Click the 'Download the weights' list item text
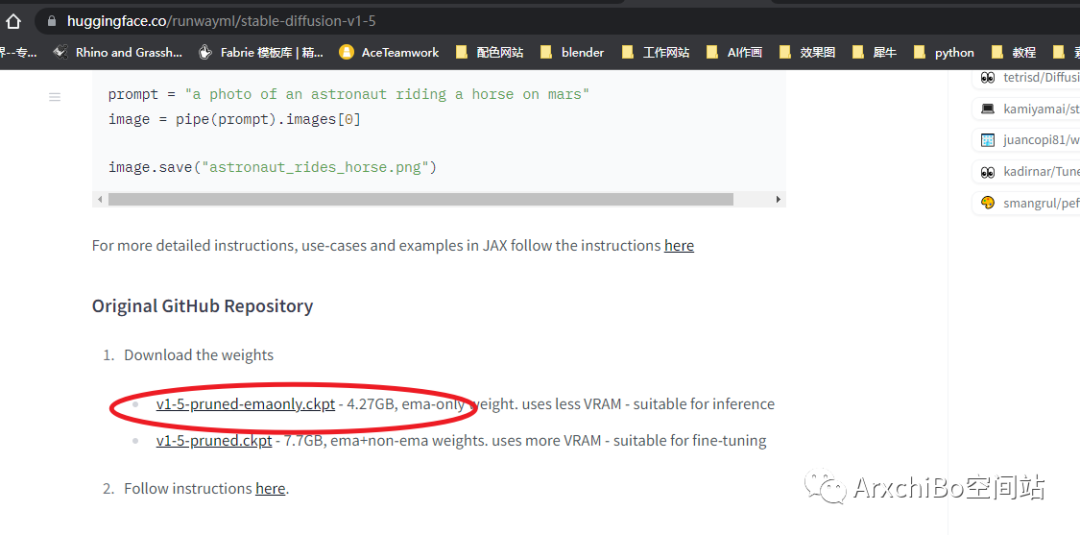The width and height of the screenshot is (1080, 535). click(198, 355)
